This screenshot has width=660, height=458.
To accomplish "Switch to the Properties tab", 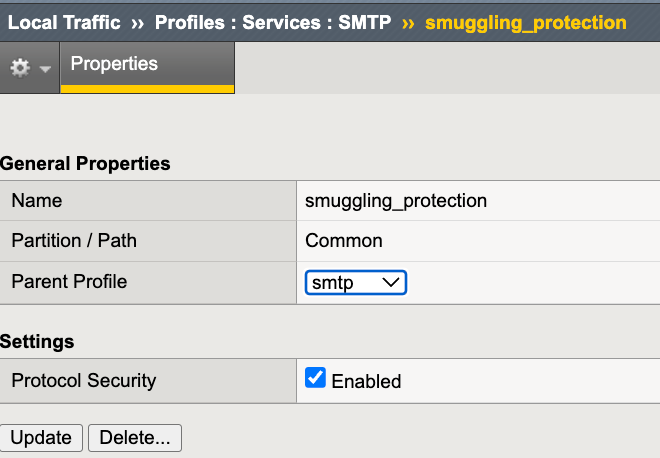I will pyautogui.click(x=114, y=64).
